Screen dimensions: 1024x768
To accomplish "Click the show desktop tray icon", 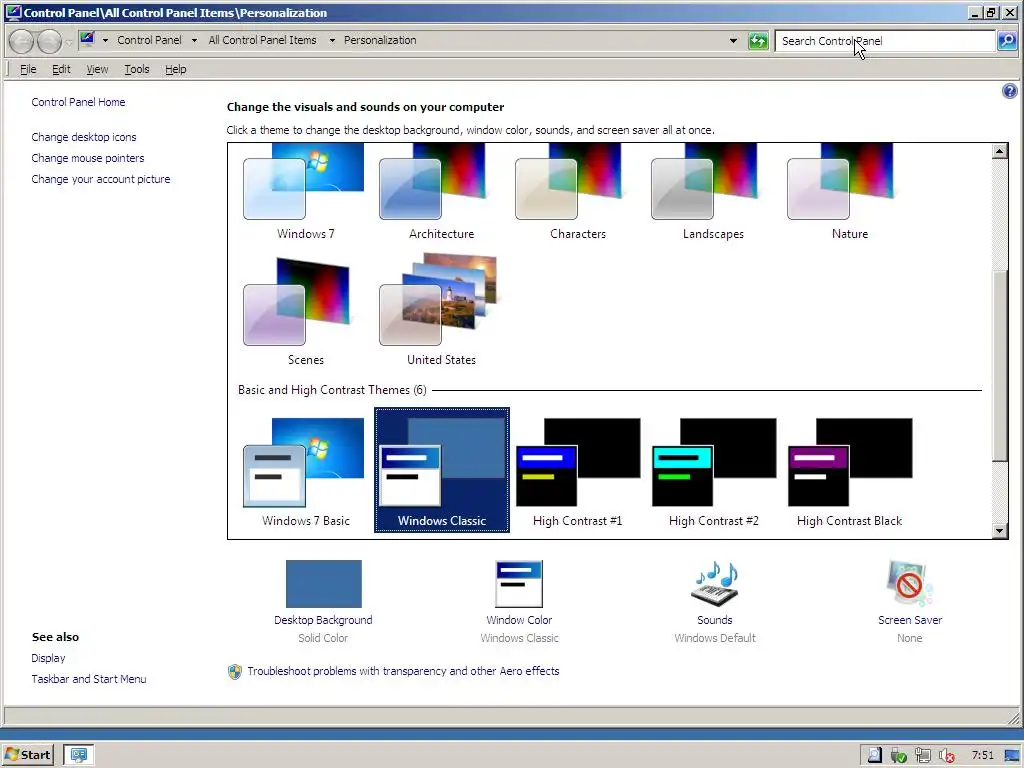I will click(x=1012, y=756).
